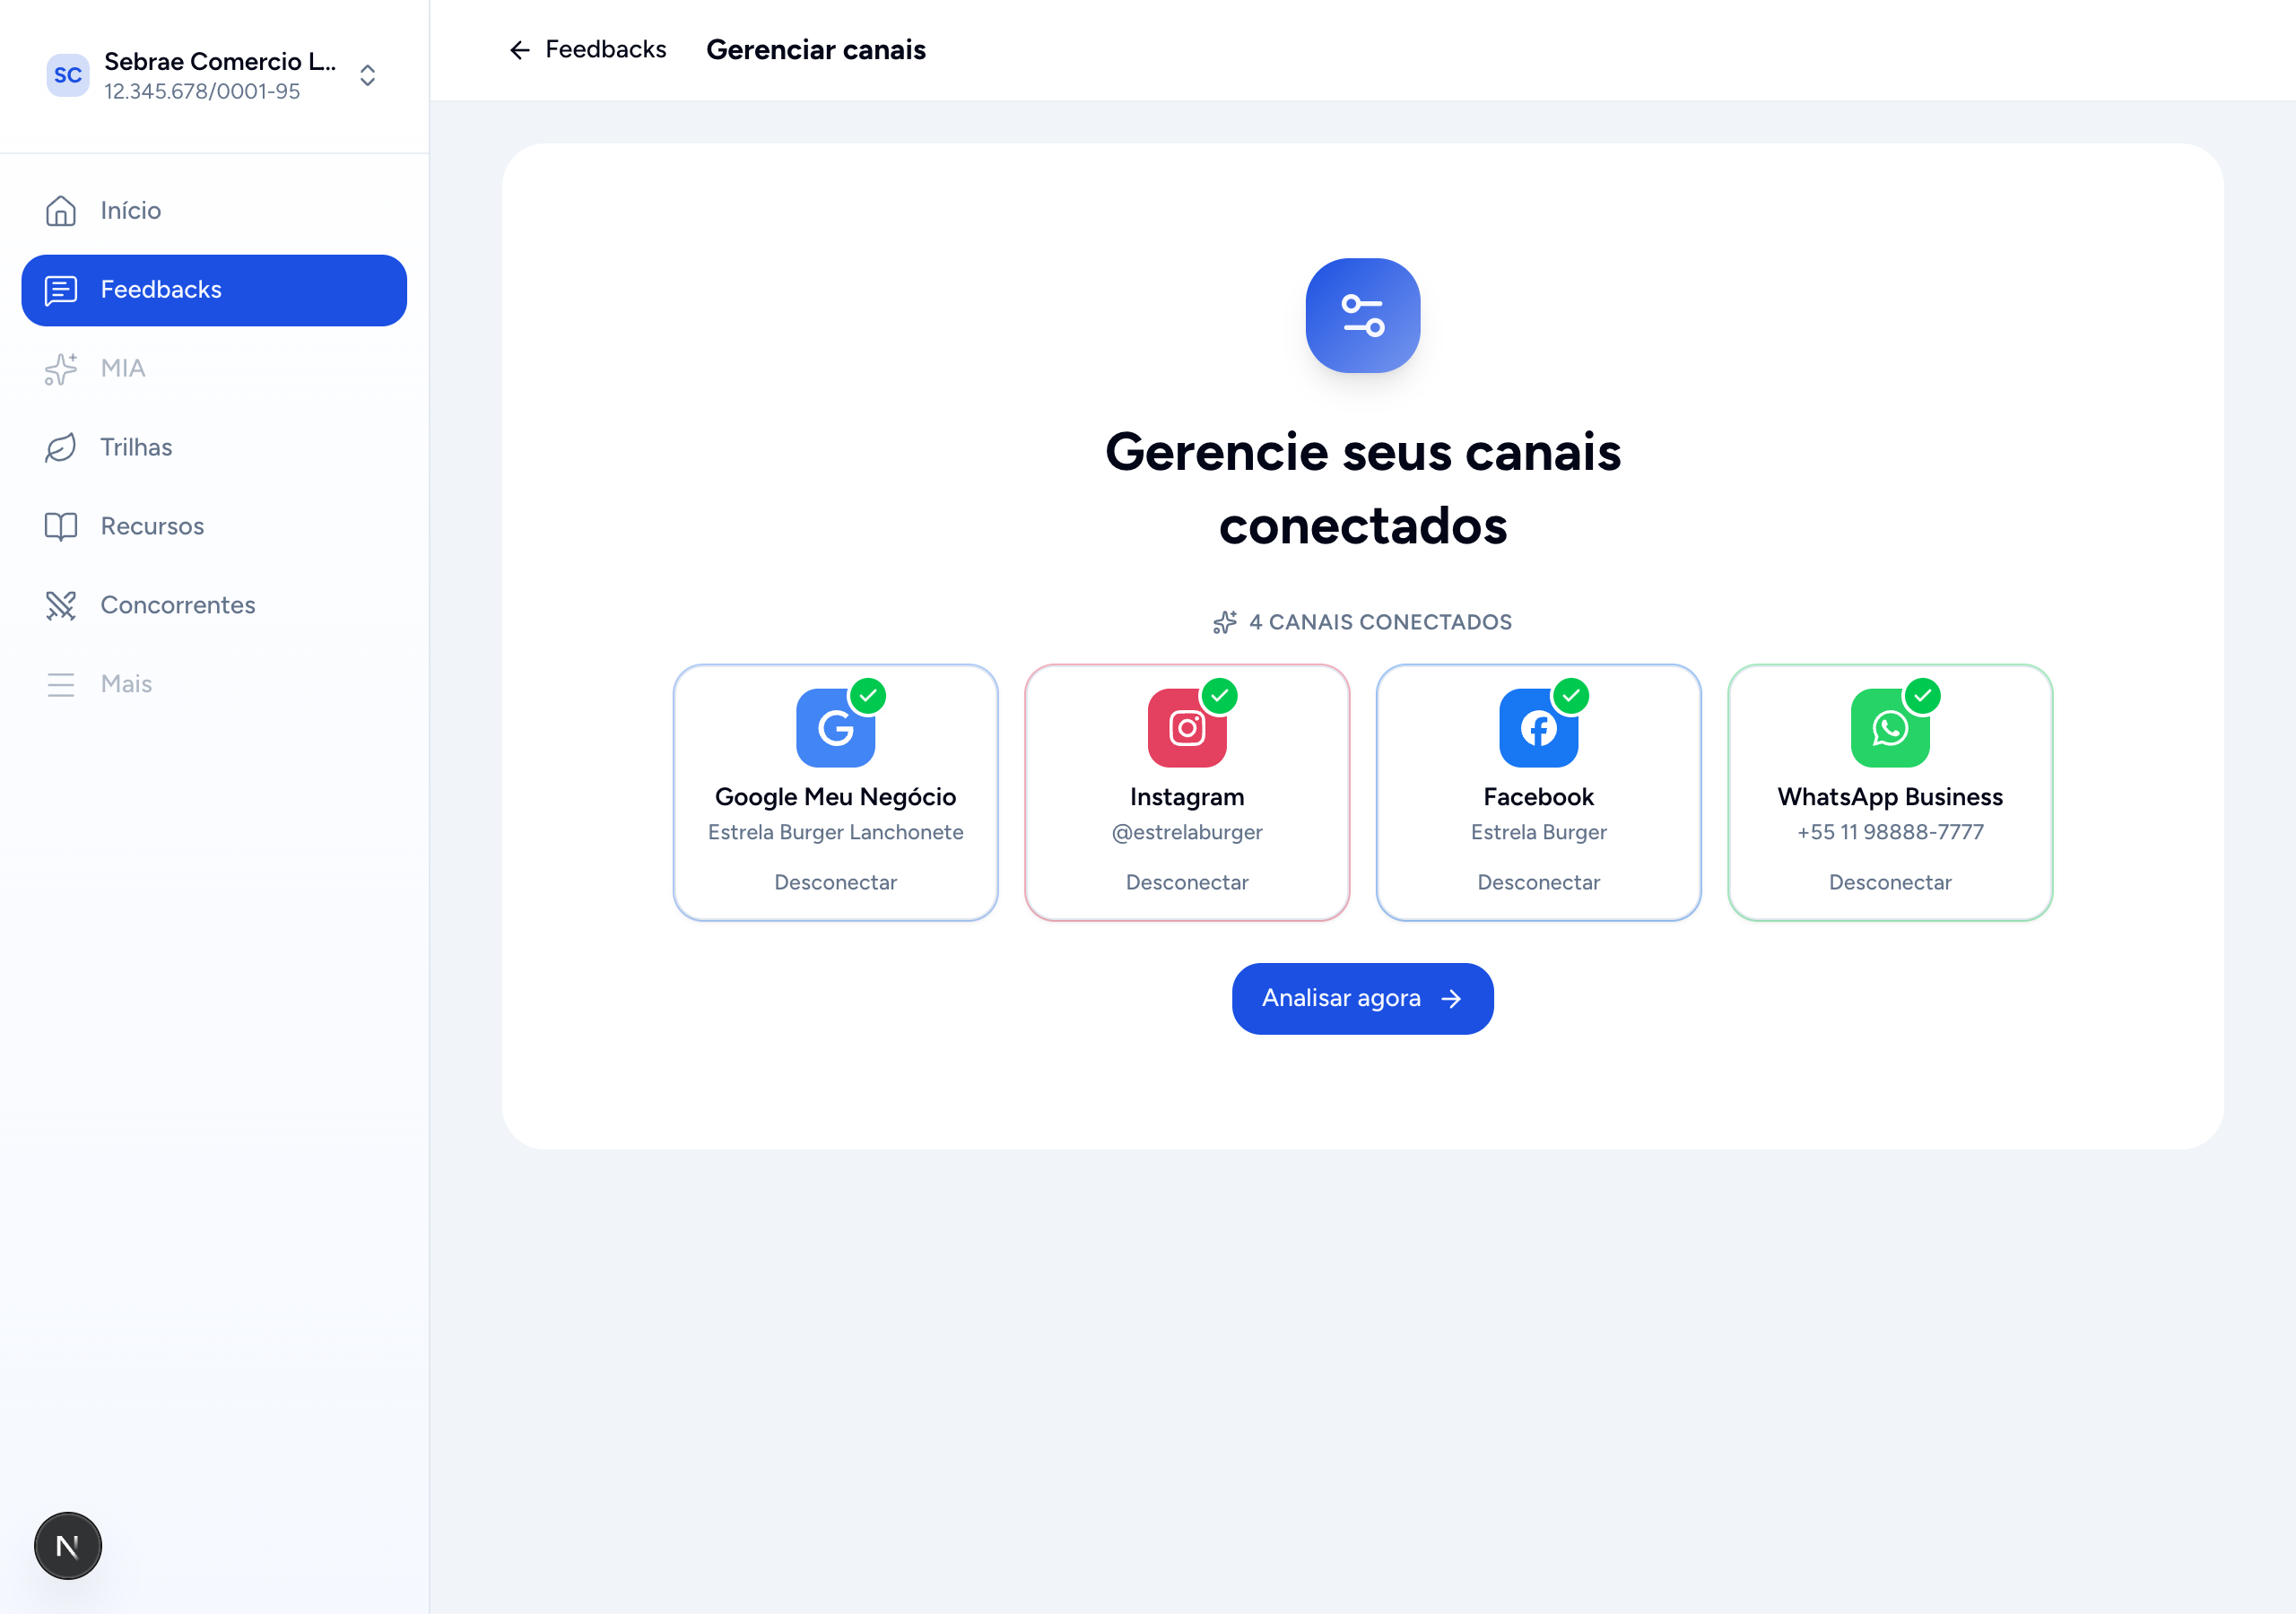Click the Facebook card title
The height and width of the screenshot is (1614, 2296).
[1539, 797]
